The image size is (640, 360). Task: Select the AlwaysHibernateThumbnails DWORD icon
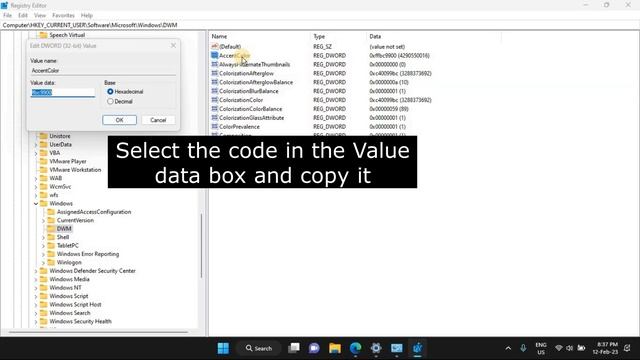click(x=215, y=64)
